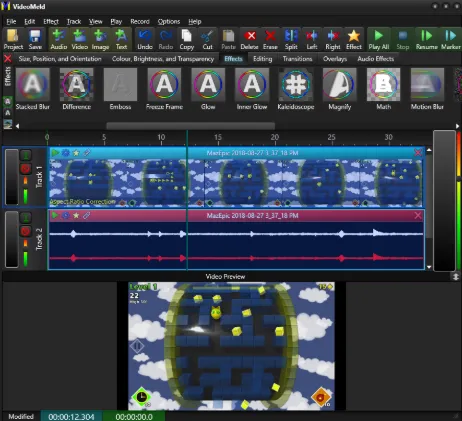Stop playback with the Stop button
The height and width of the screenshot is (421, 462).
pyautogui.click(x=403, y=40)
